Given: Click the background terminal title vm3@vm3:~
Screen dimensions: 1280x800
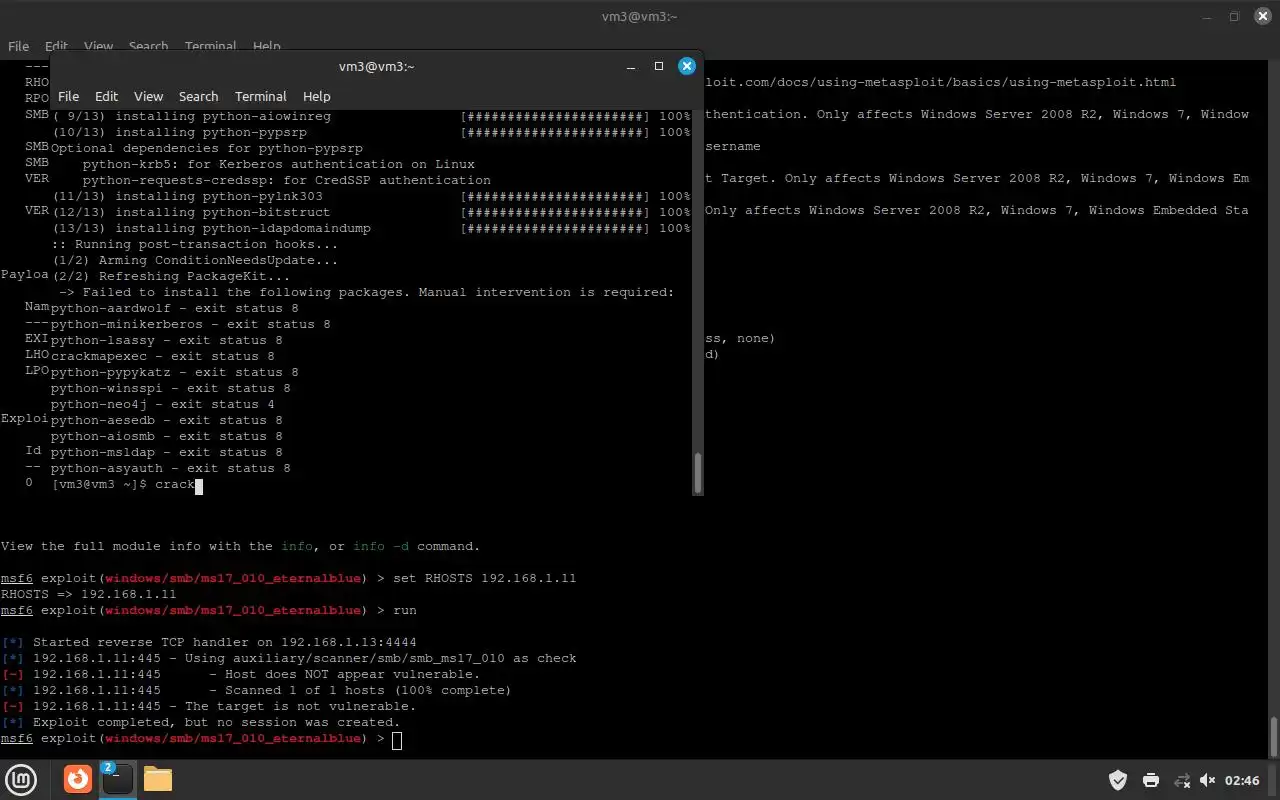Looking at the screenshot, I should click(640, 16).
